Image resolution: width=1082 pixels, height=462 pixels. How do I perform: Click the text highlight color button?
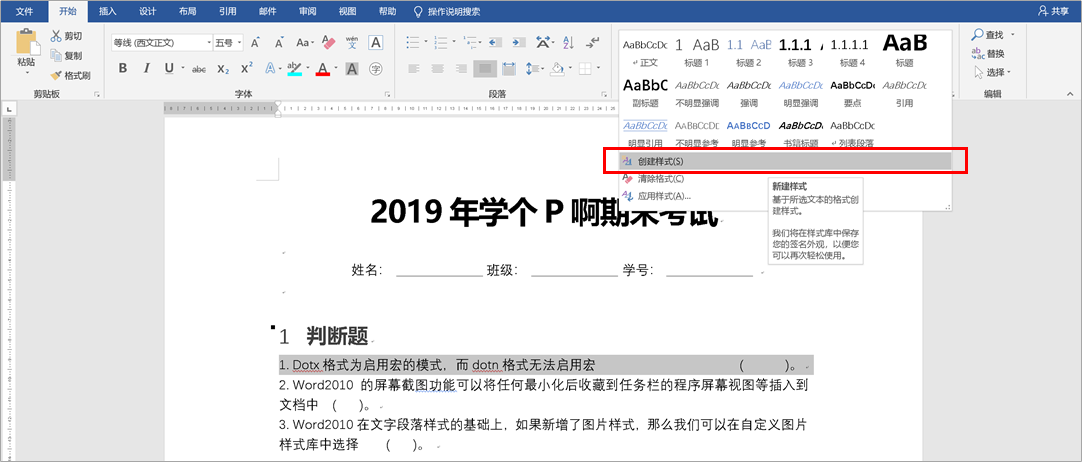[x=295, y=68]
